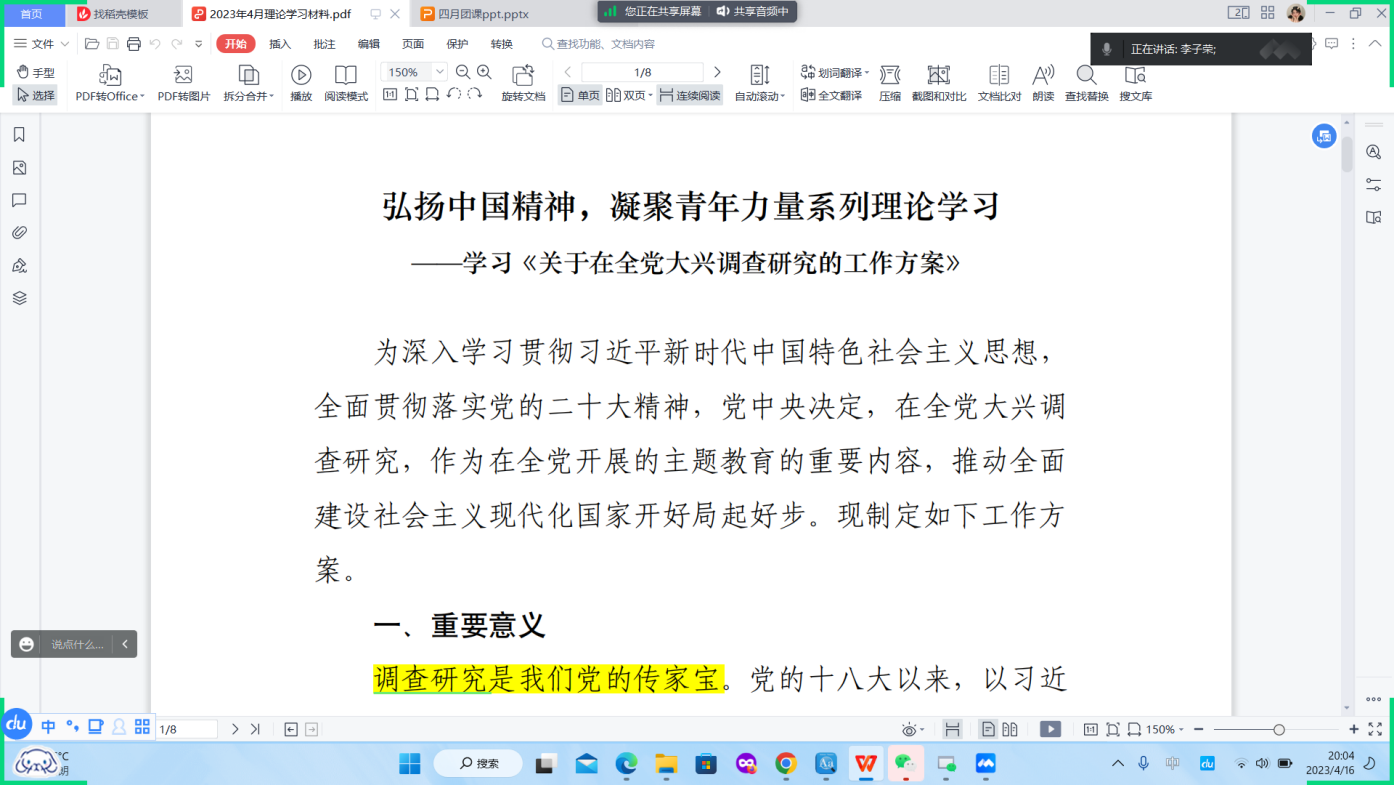Switch to 手型 hand tool mode
The image size is (1394, 785).
pos(35,73)
